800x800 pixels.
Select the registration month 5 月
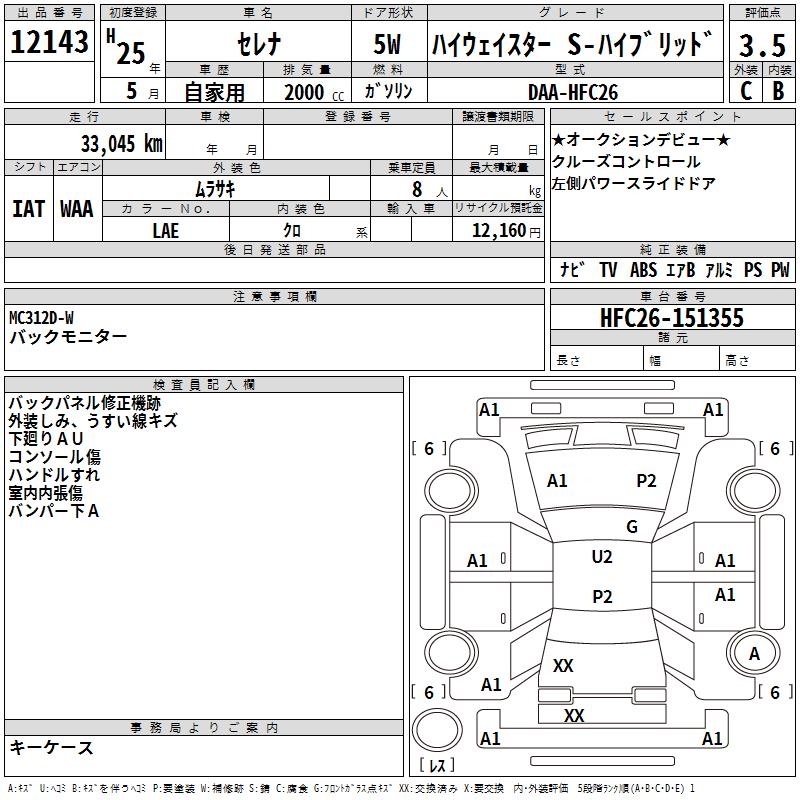click(x=142, y=91)
